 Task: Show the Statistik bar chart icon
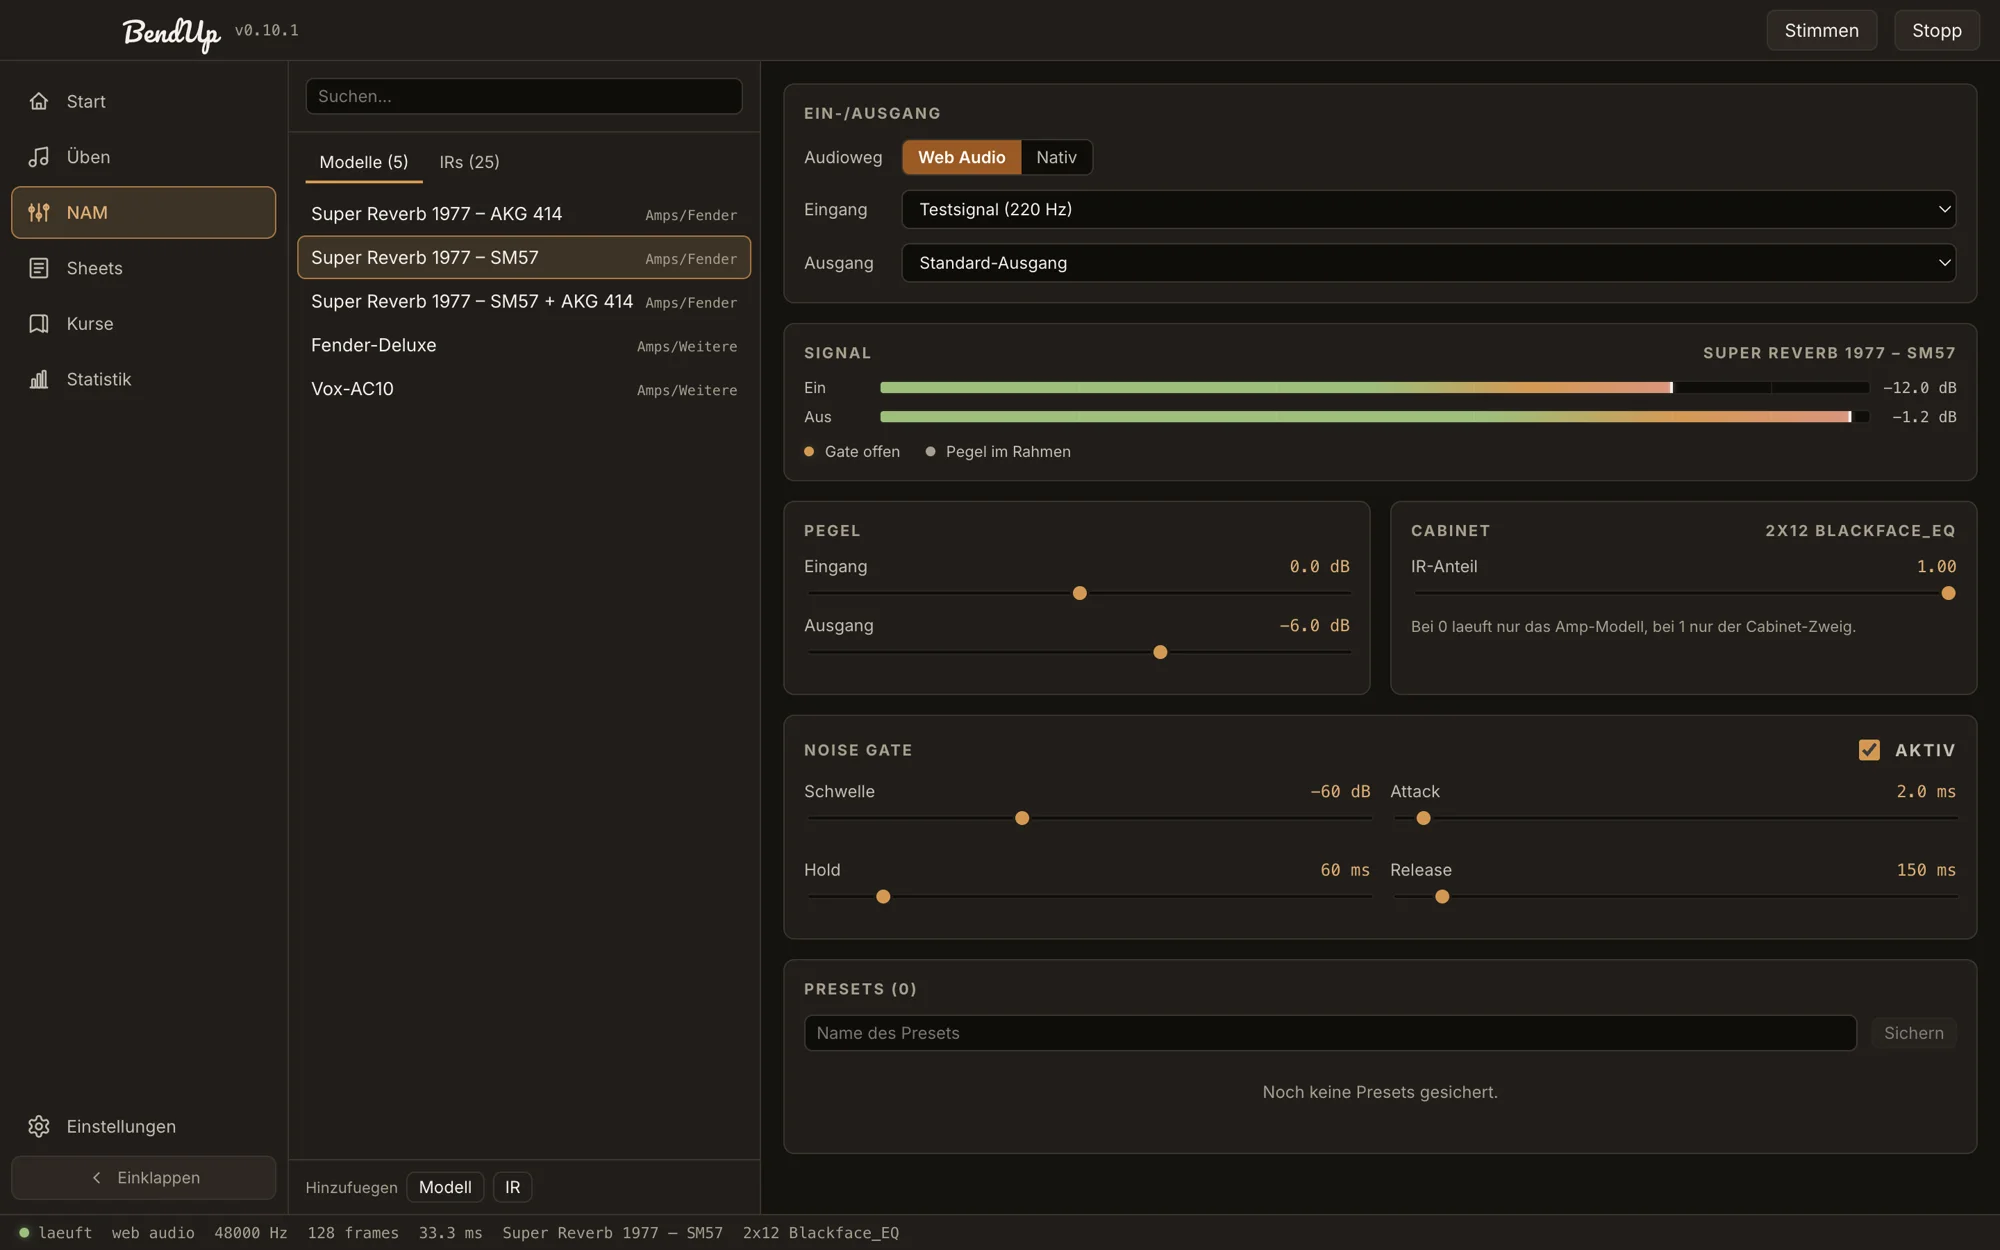pyautogui.click(x=39, y=379)
